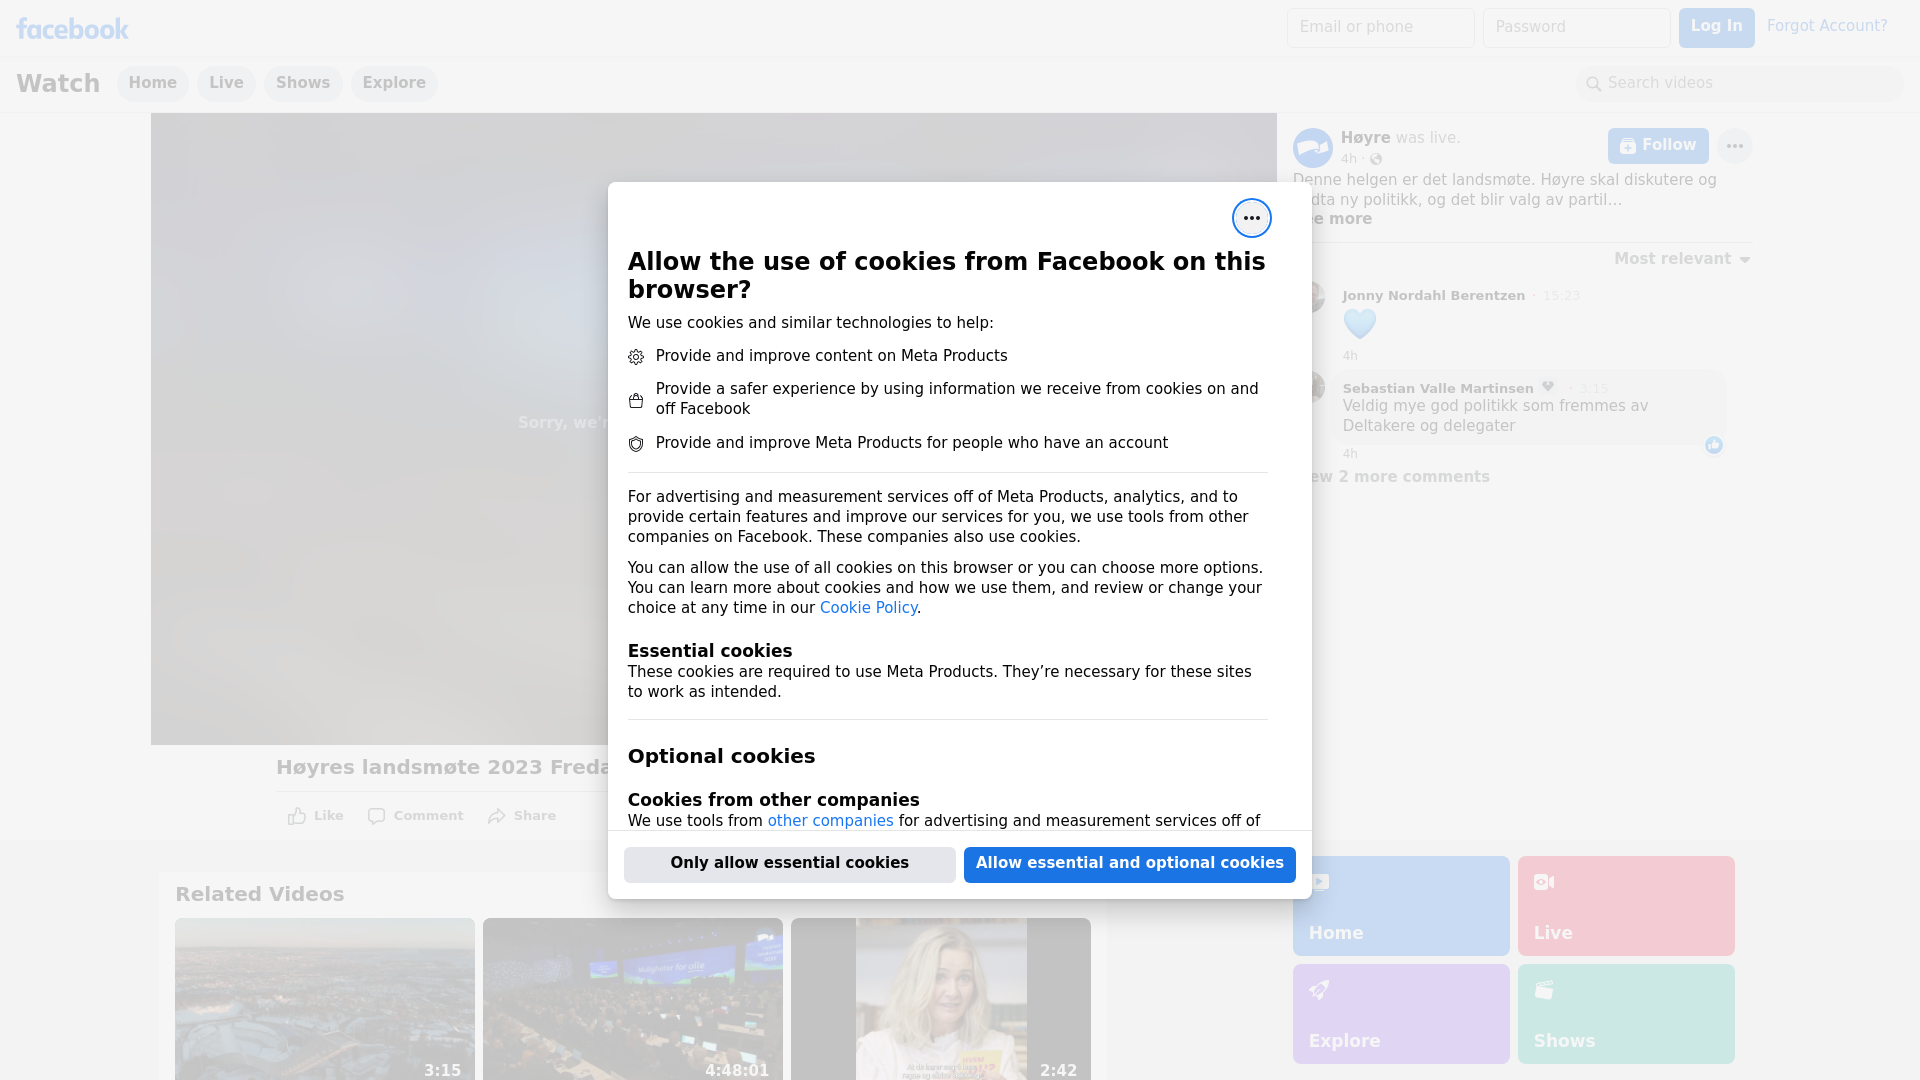
Task: Click the Log In button
Action: coord(1716,28)
